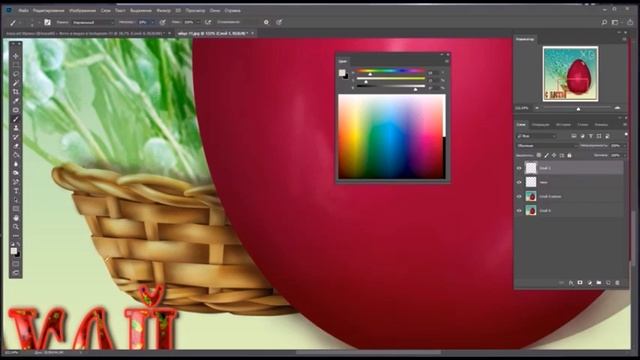Select the Dodge tool
This screenshot has height=360, width=640.
click(x=16, y=173)
